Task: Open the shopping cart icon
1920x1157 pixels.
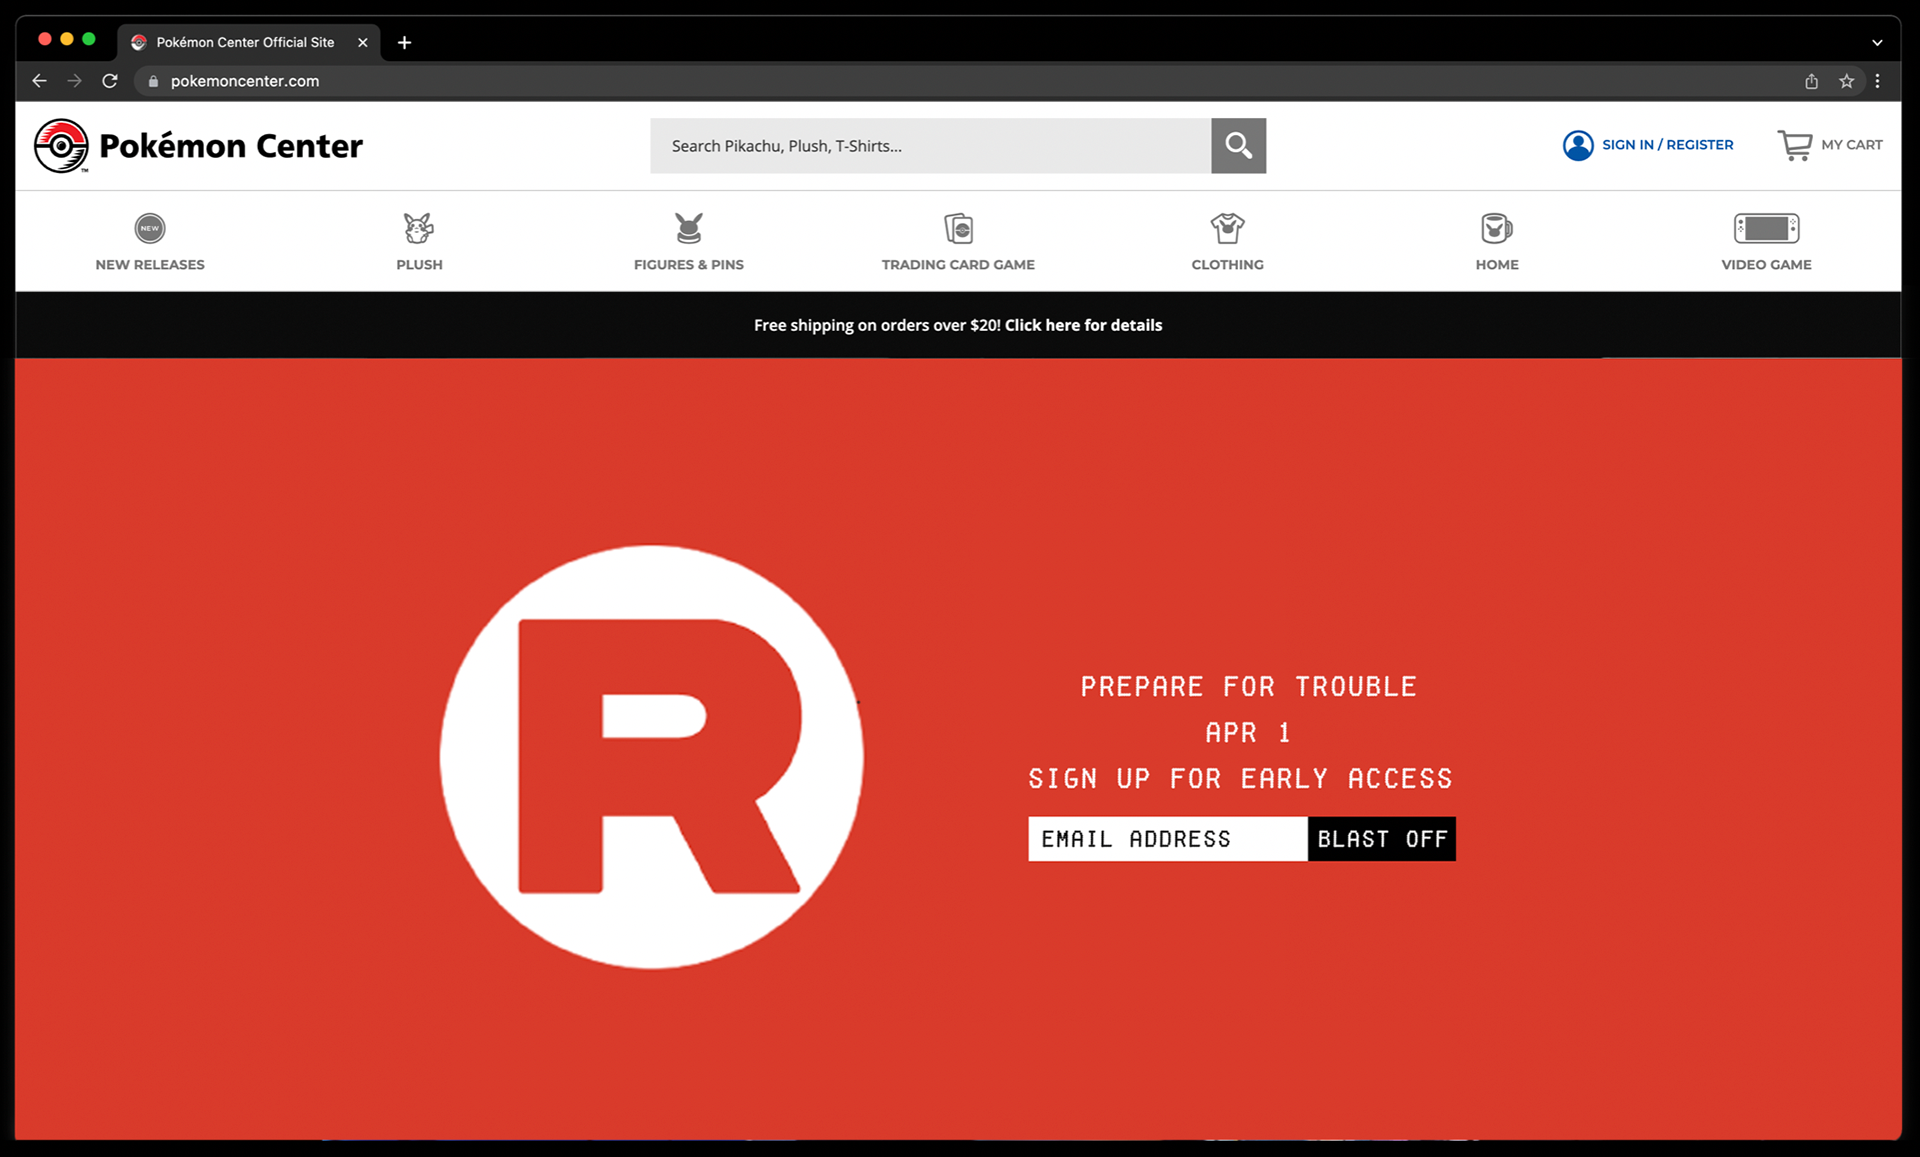Action: [x=1795, y=146]
